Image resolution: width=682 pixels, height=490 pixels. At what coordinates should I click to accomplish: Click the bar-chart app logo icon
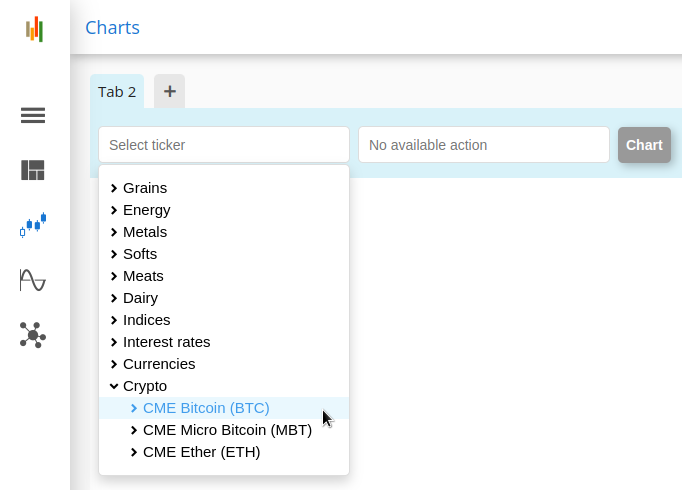pyautogui.click(x=34, y=29)
